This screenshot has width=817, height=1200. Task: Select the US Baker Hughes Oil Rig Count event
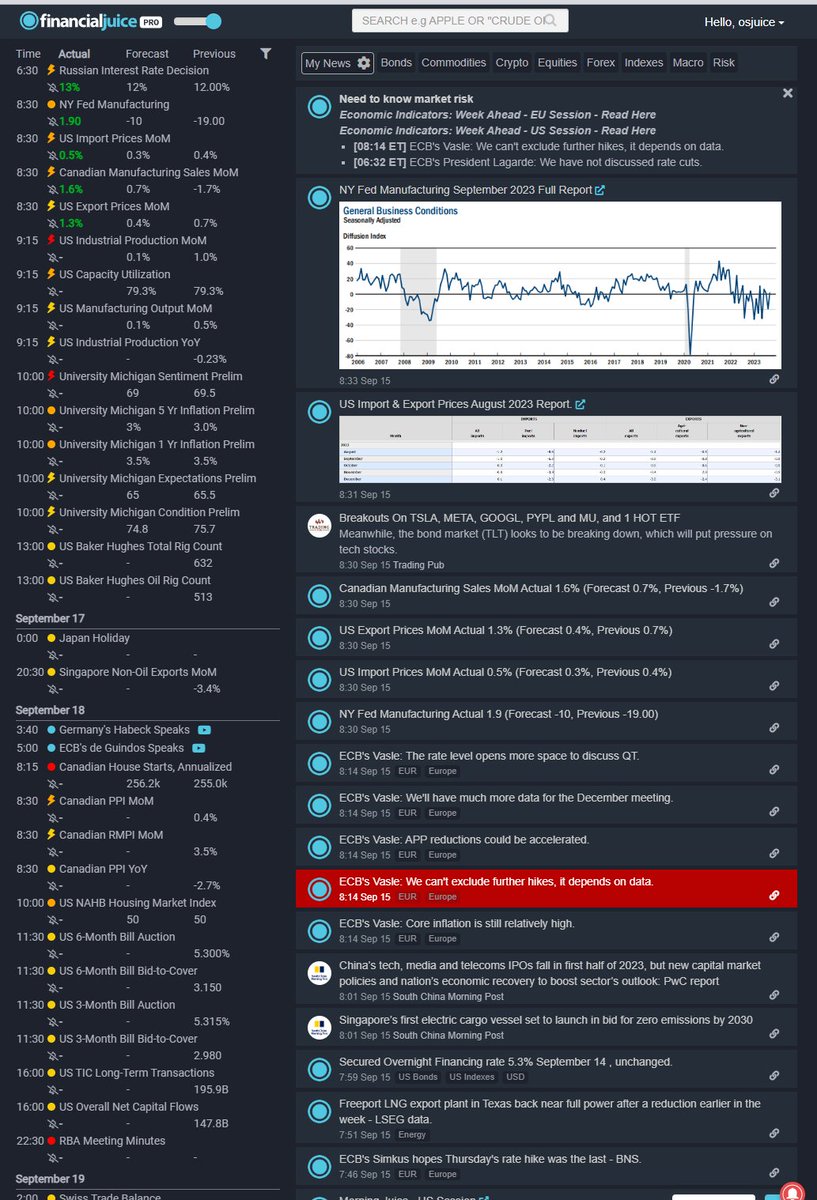pyautogui.click(x=135, y=580)
